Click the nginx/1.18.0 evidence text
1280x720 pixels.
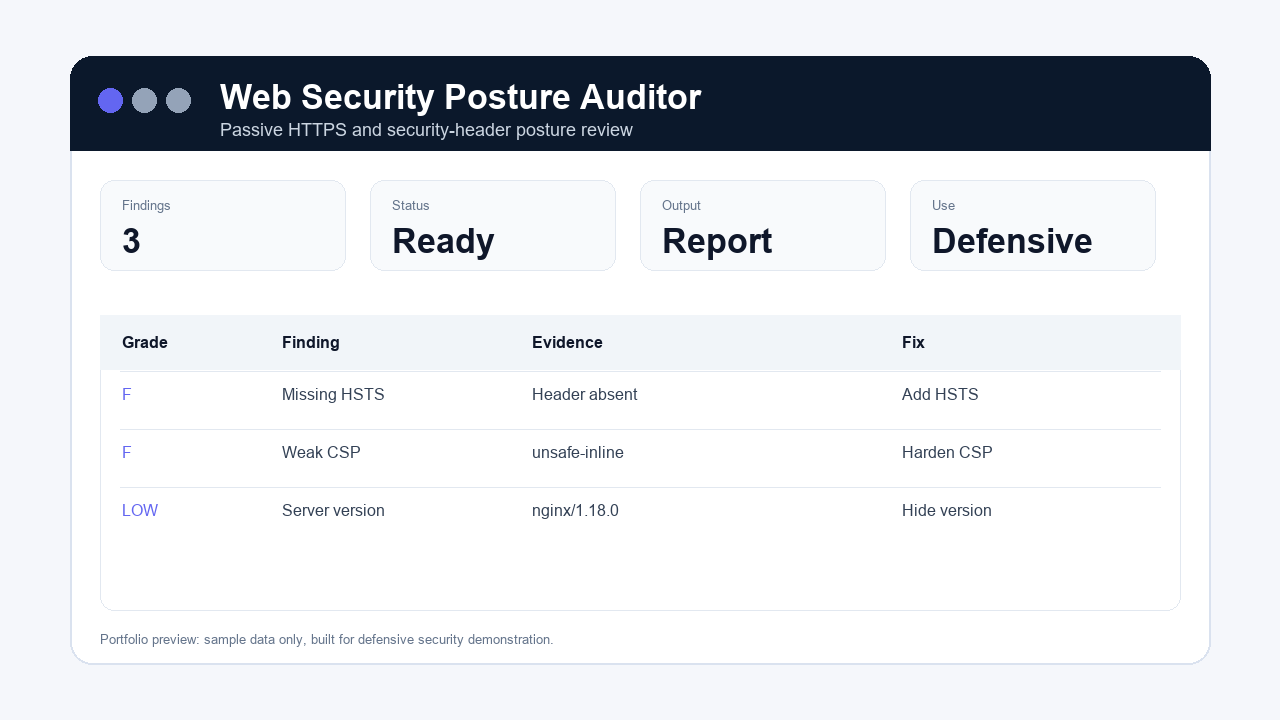click(575, 511)
